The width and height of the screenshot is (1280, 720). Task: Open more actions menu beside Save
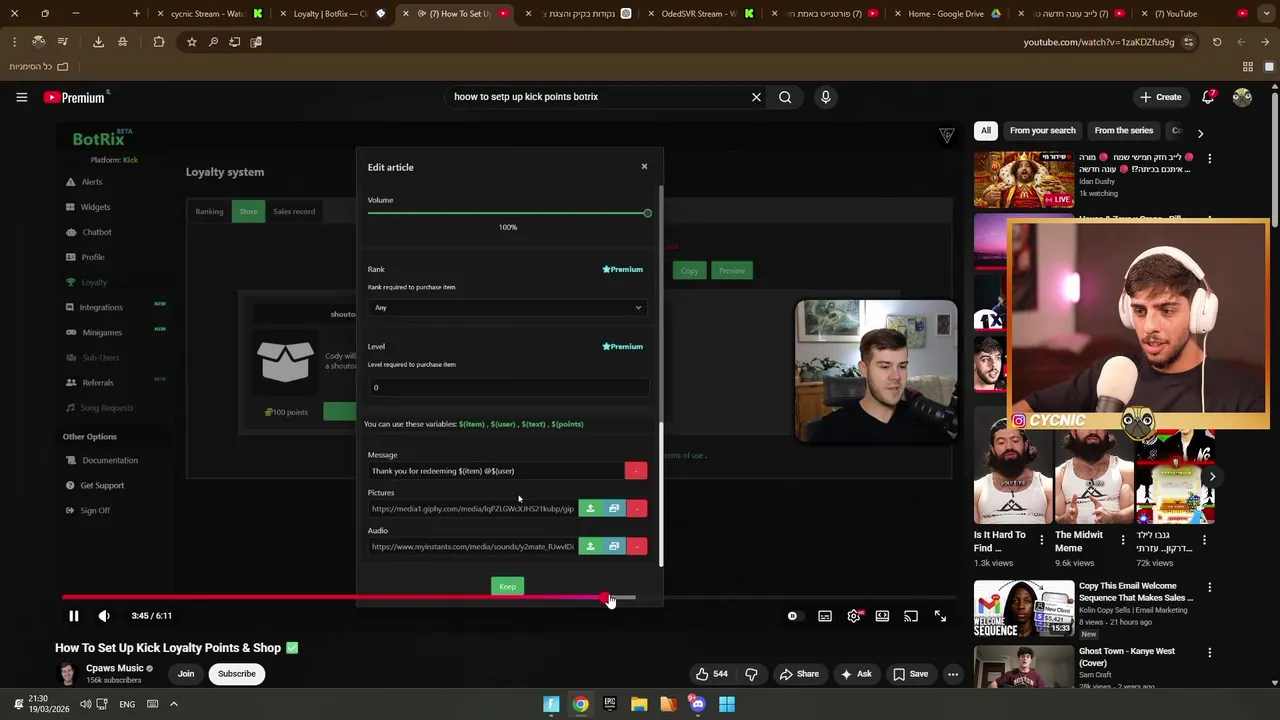[953, 674]
